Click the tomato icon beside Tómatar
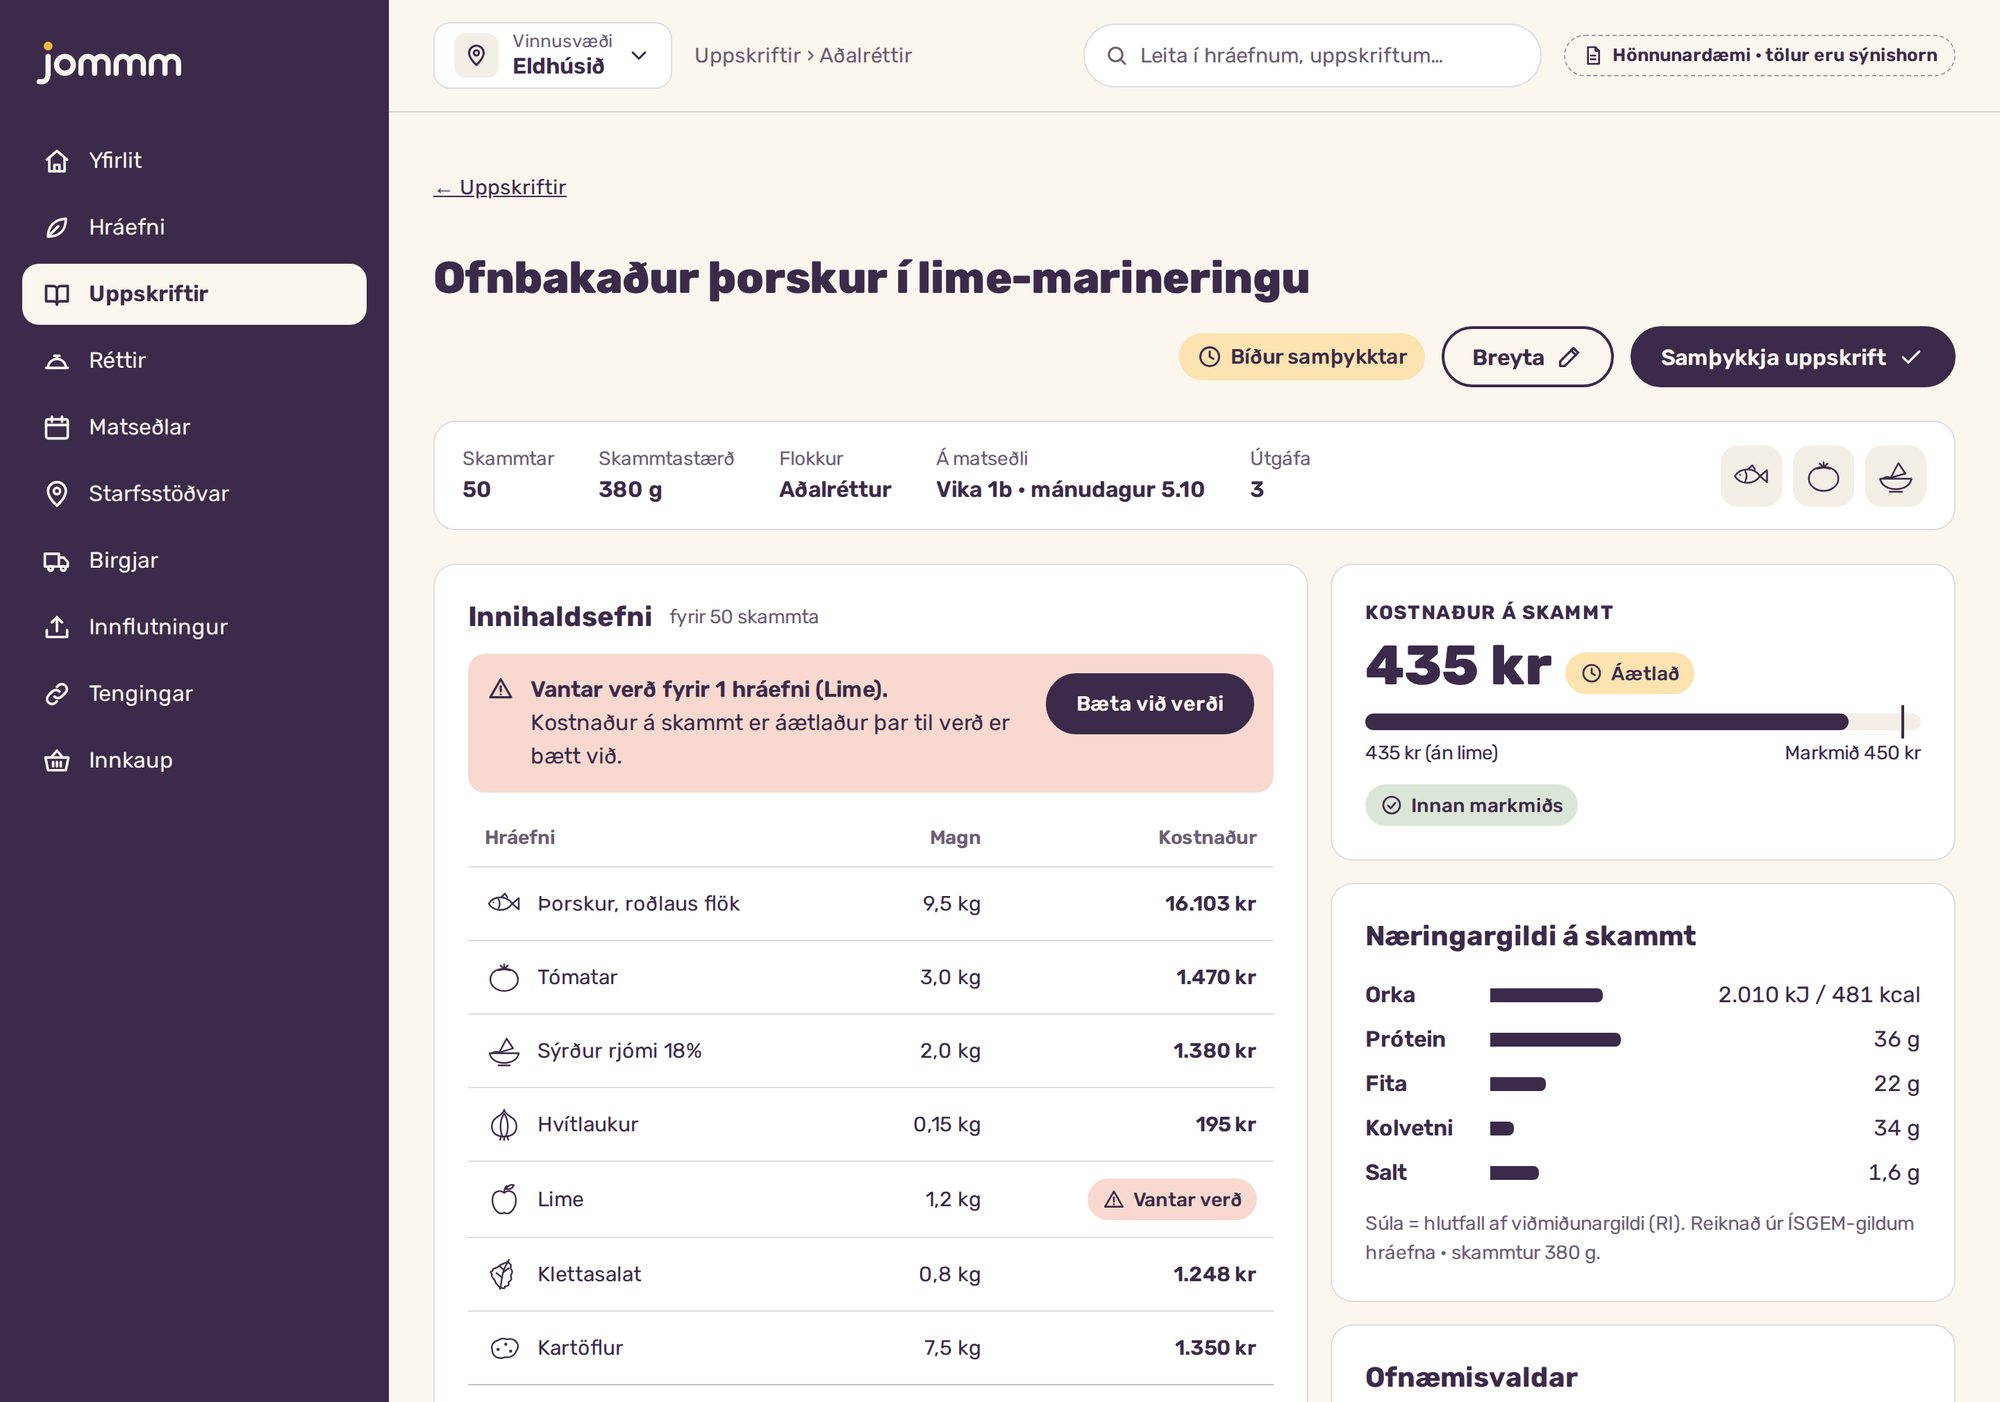Screen dimensions: 2000x1402 pos(504,977)
